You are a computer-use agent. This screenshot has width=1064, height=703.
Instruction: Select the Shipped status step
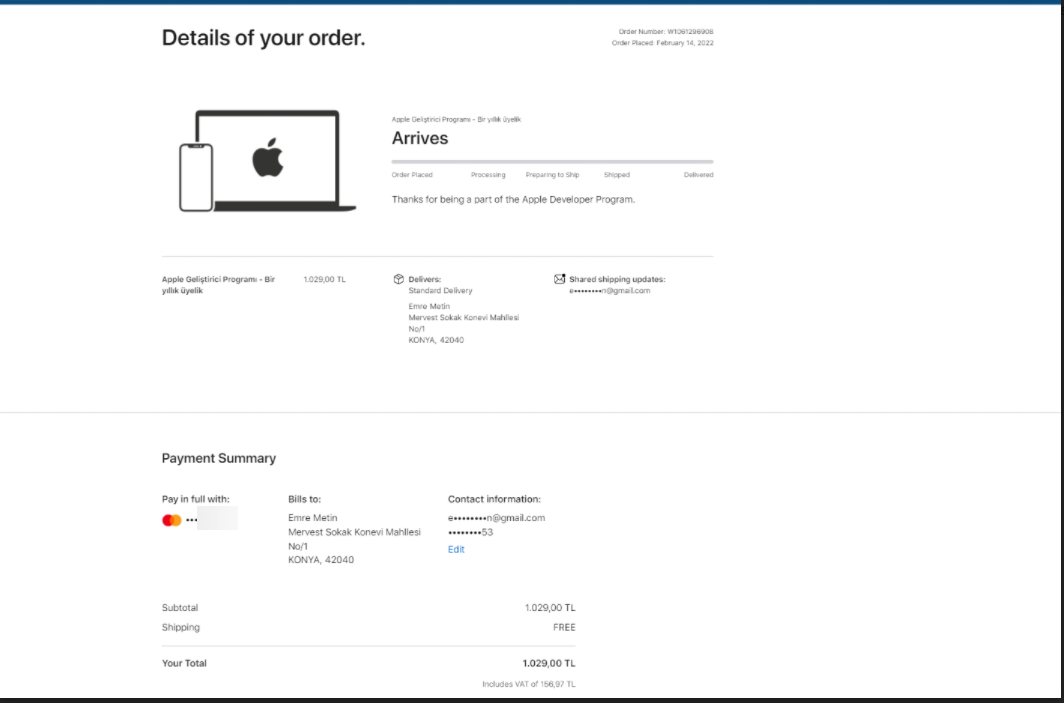pos(616,175)
